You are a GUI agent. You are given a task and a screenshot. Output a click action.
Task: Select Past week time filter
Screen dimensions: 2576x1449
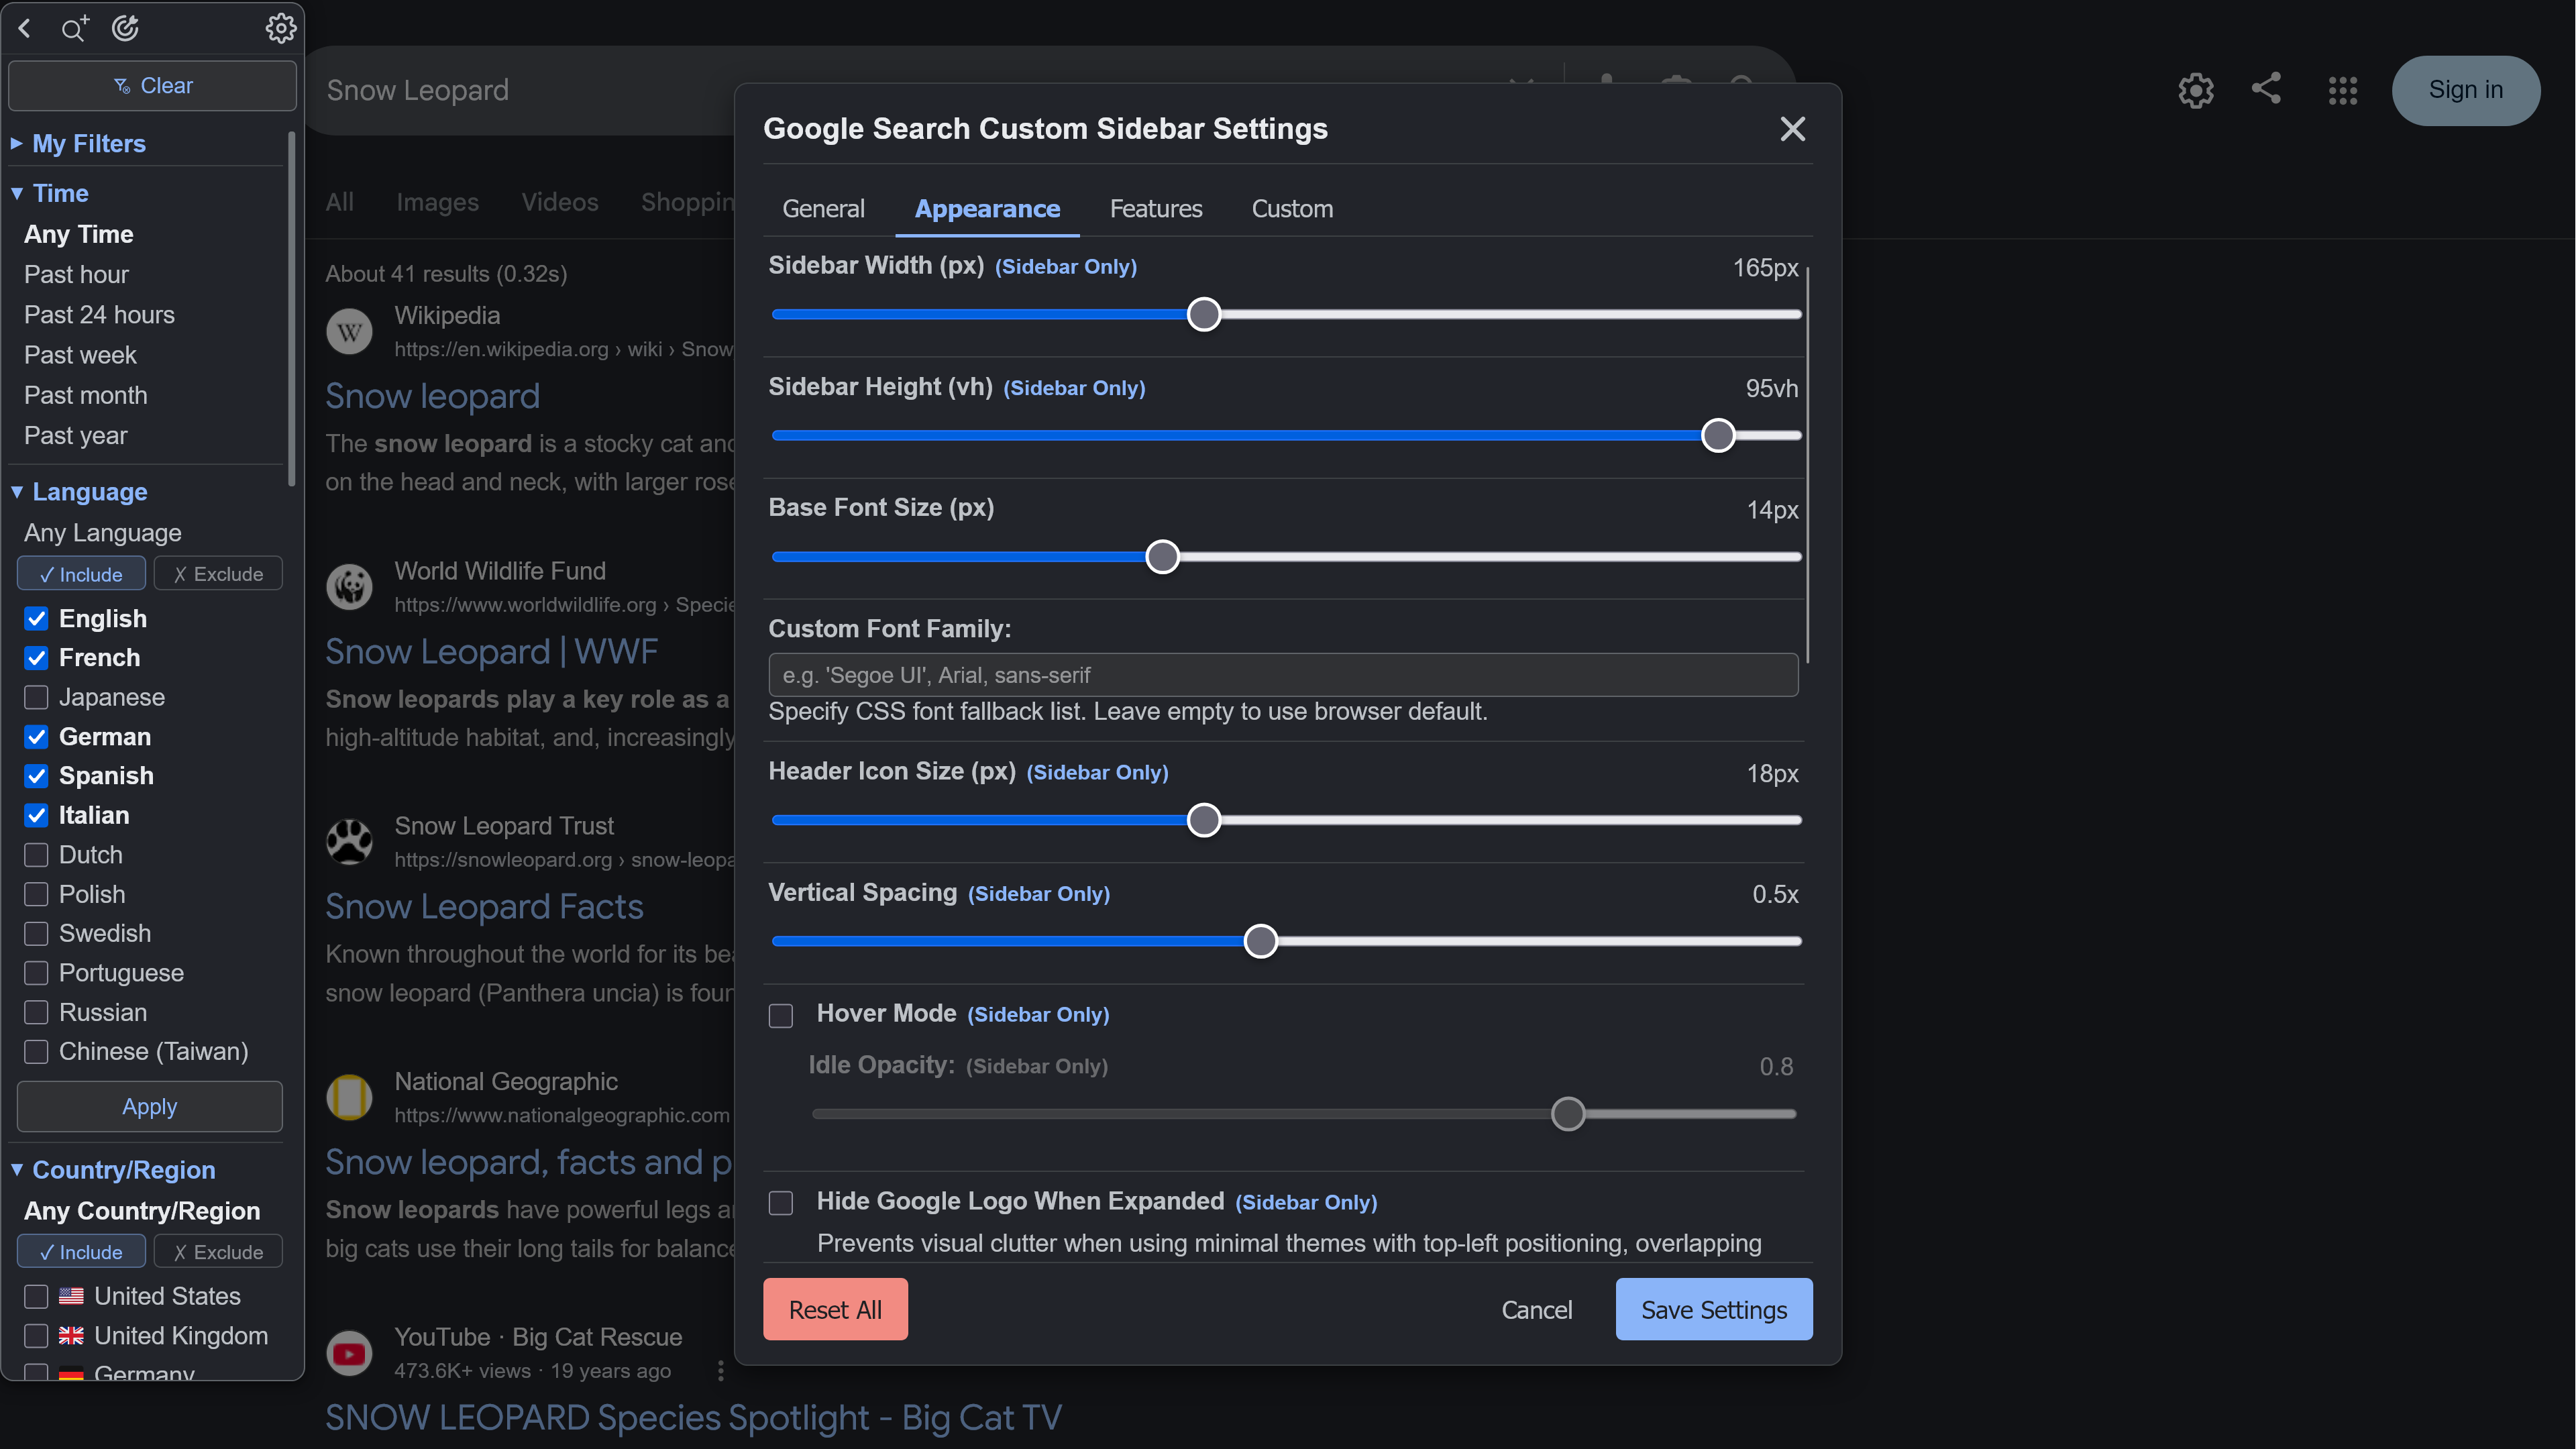(x=80, y=355)
